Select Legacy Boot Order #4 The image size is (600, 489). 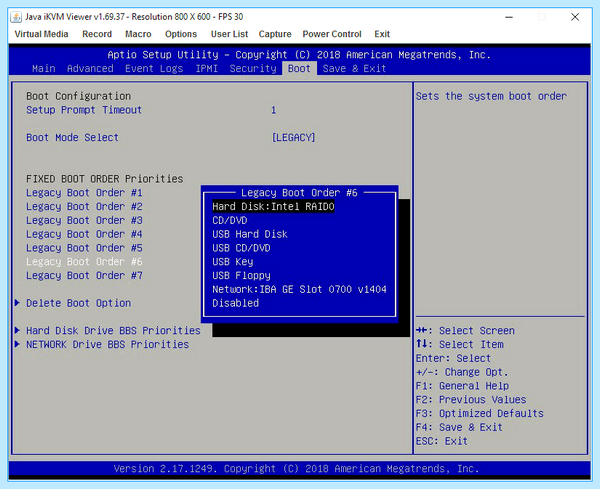(84, 234)
